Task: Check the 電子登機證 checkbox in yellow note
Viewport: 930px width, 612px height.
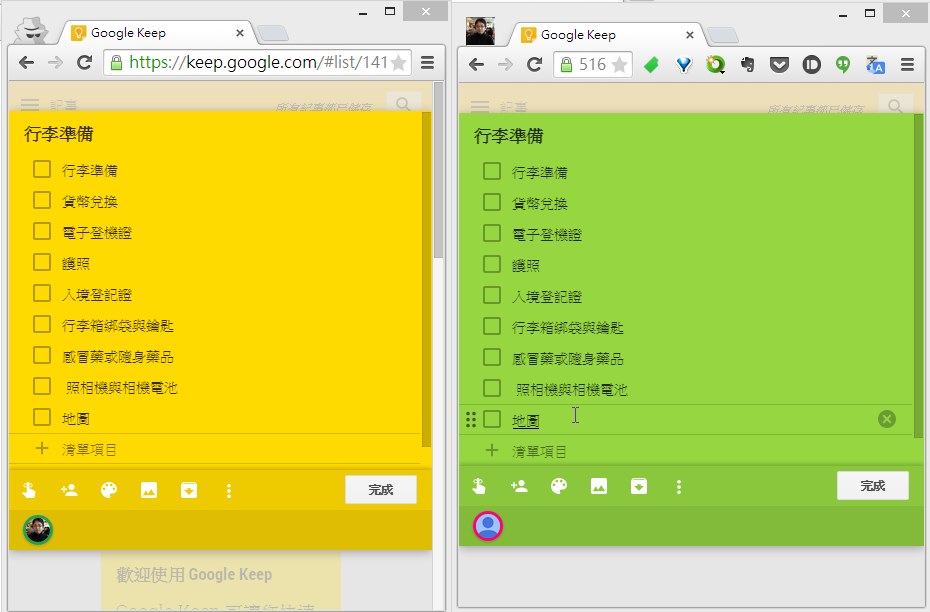Action: (42, 231)
